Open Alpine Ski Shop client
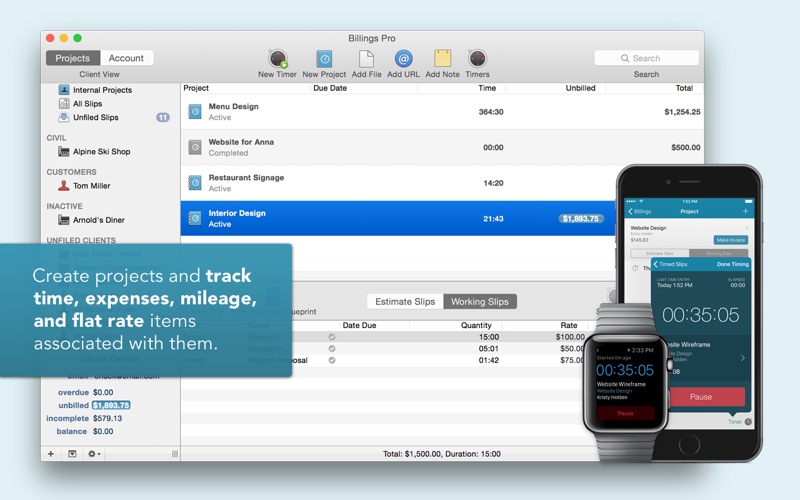Screen dimensions: 800x500 (101, 152)
